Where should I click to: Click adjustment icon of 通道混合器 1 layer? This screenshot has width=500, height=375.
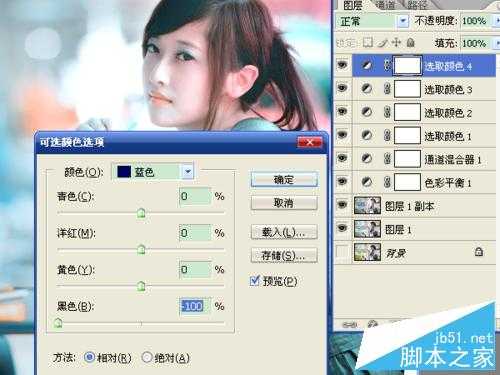click(x=367, y=158)
